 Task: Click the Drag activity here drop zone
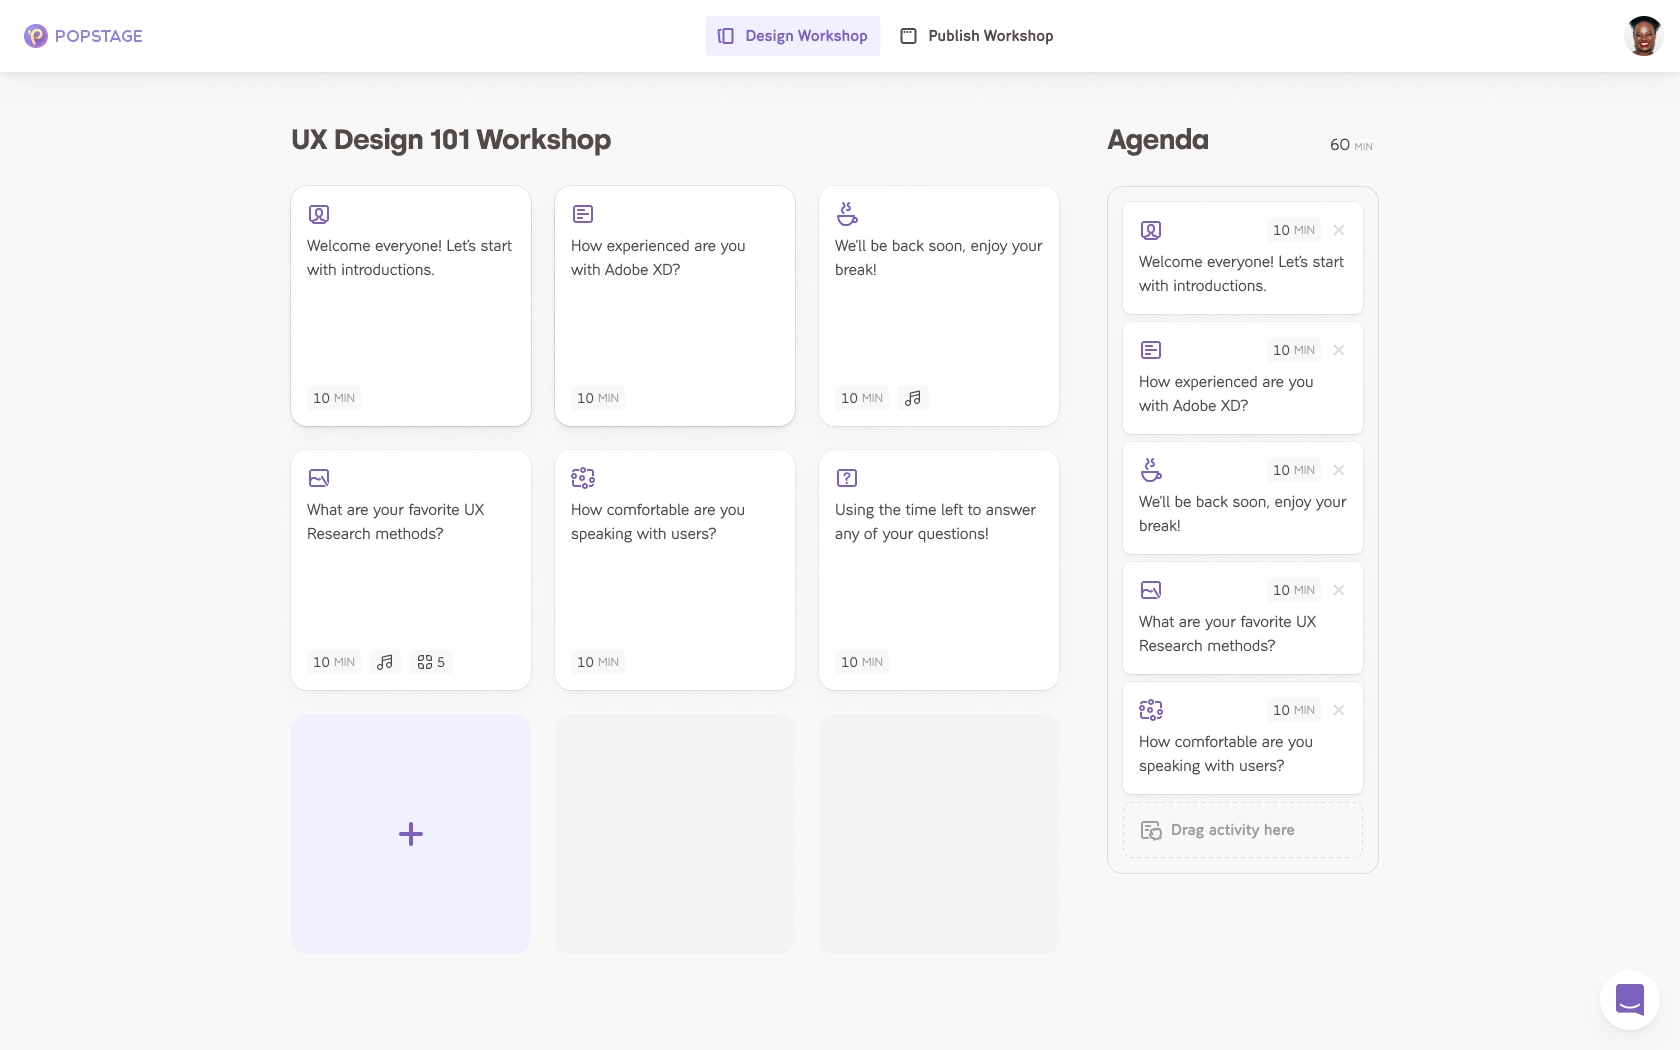point(1242,830)
